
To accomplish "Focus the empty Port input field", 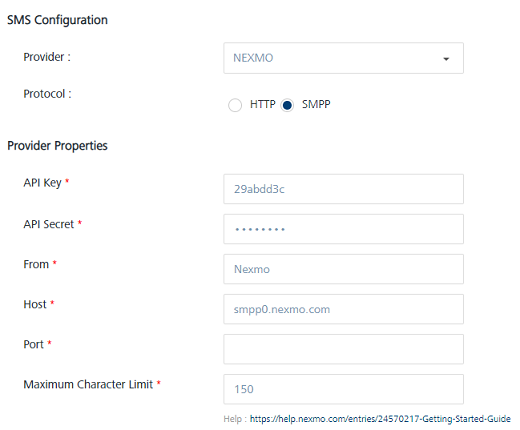I will click(x=343, y=349).
